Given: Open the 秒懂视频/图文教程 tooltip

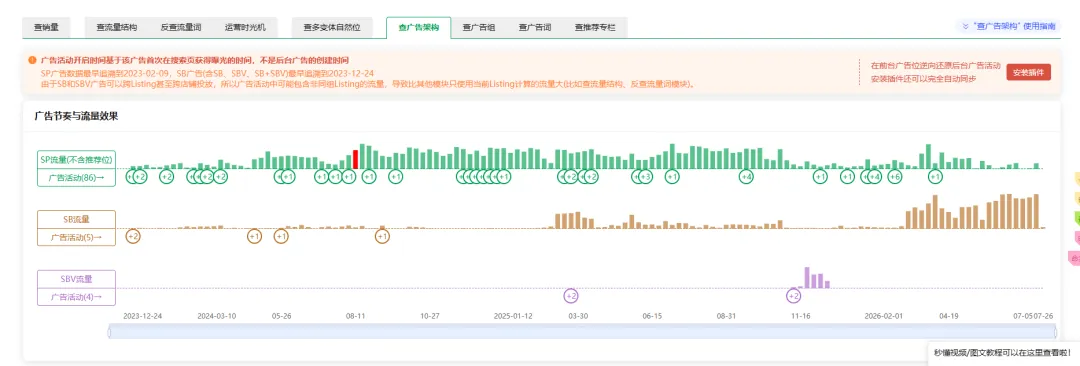Looking at the screenshot, I should pyautogui.click(x=1002, y=352).
